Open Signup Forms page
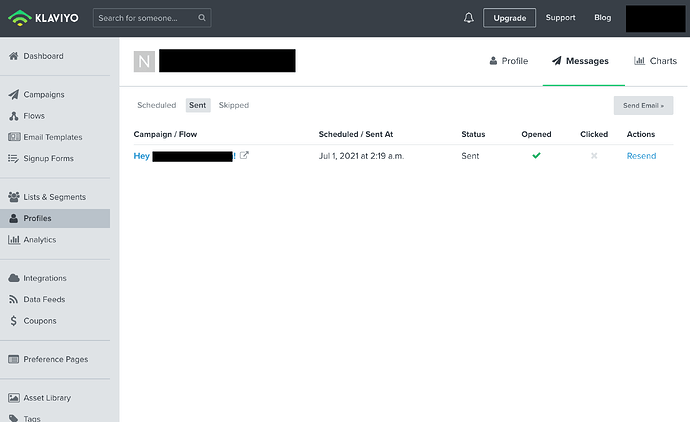The width and height of the screenshot is (690, 422). (48, 158)
